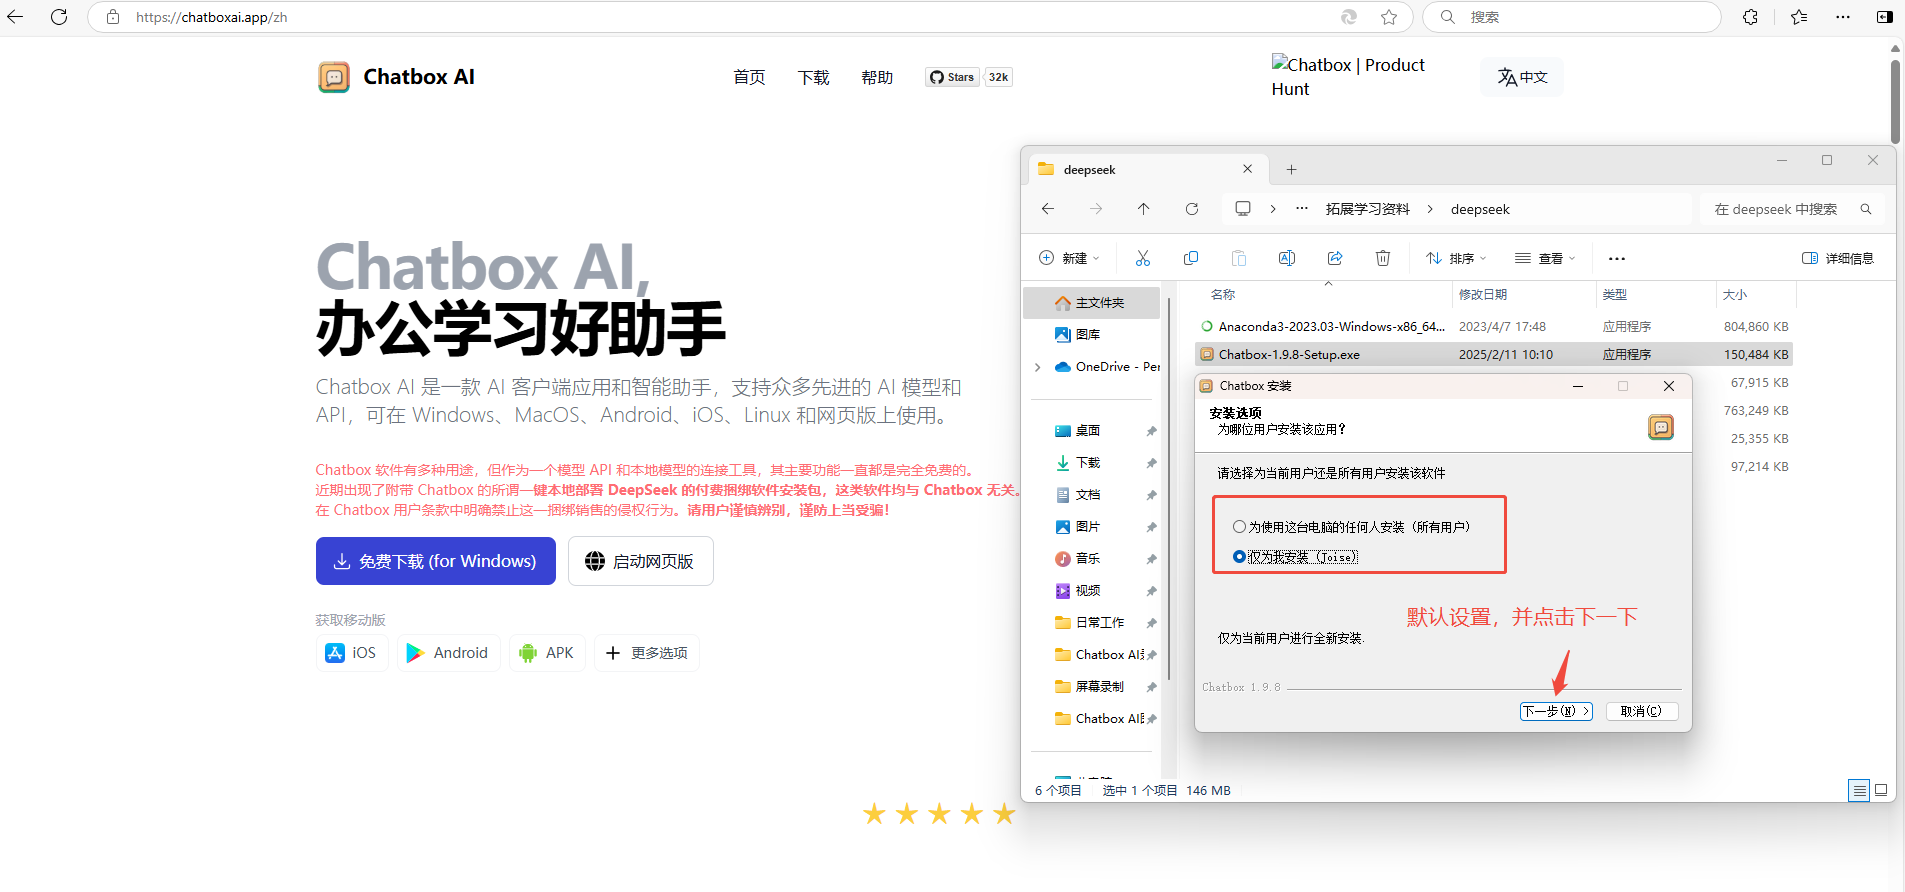
Task: Select 仅为我安装 radio option
Action: point(1240,557)
